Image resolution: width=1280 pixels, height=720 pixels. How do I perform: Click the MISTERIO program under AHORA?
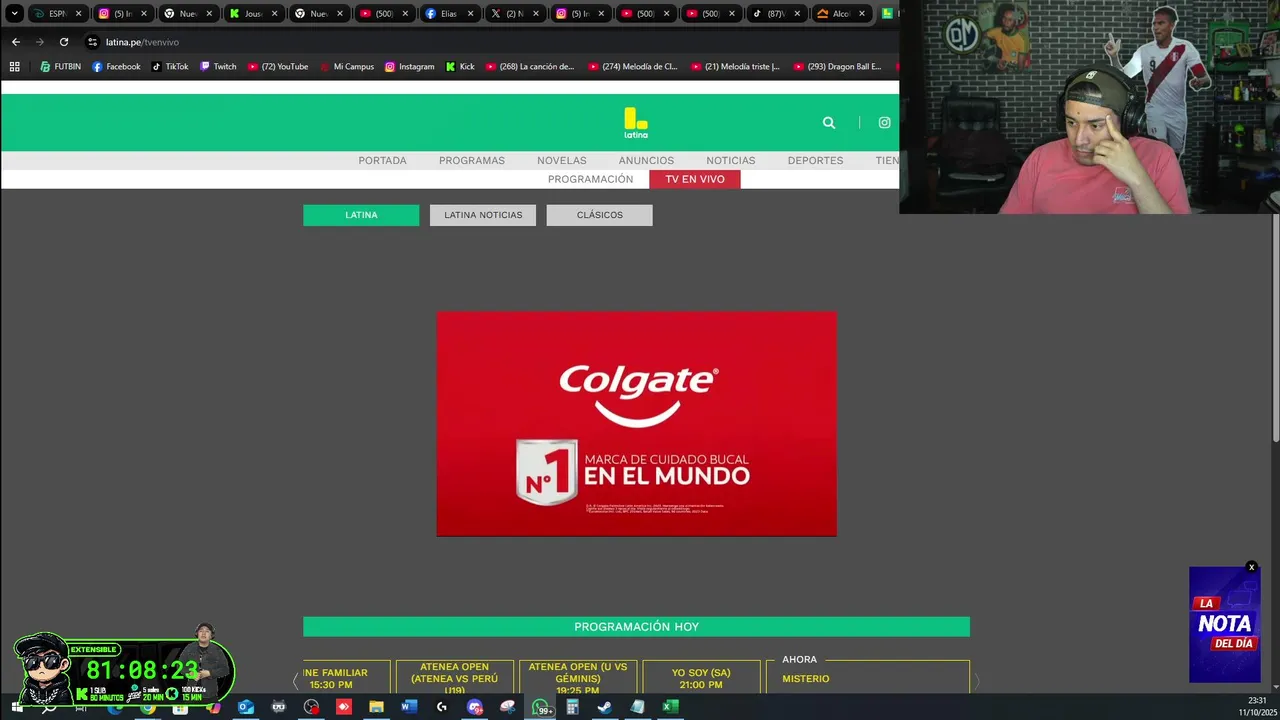coord(806,679)
